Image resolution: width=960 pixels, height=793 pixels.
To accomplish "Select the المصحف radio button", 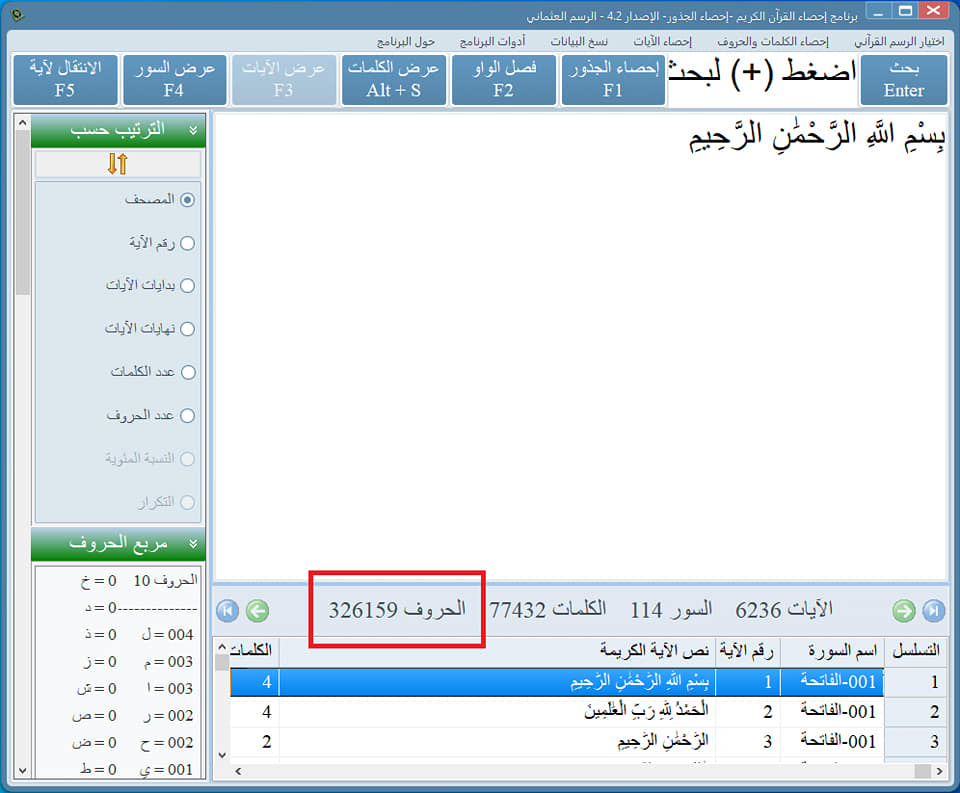I will click(x=187, y=200).
